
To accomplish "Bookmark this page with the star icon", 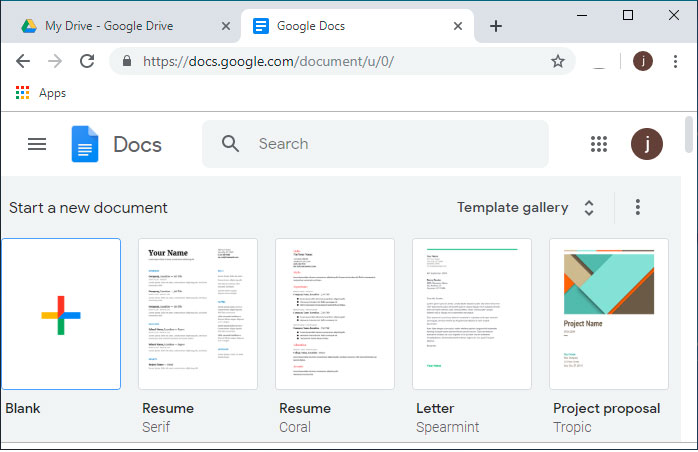I will (558, 61).
